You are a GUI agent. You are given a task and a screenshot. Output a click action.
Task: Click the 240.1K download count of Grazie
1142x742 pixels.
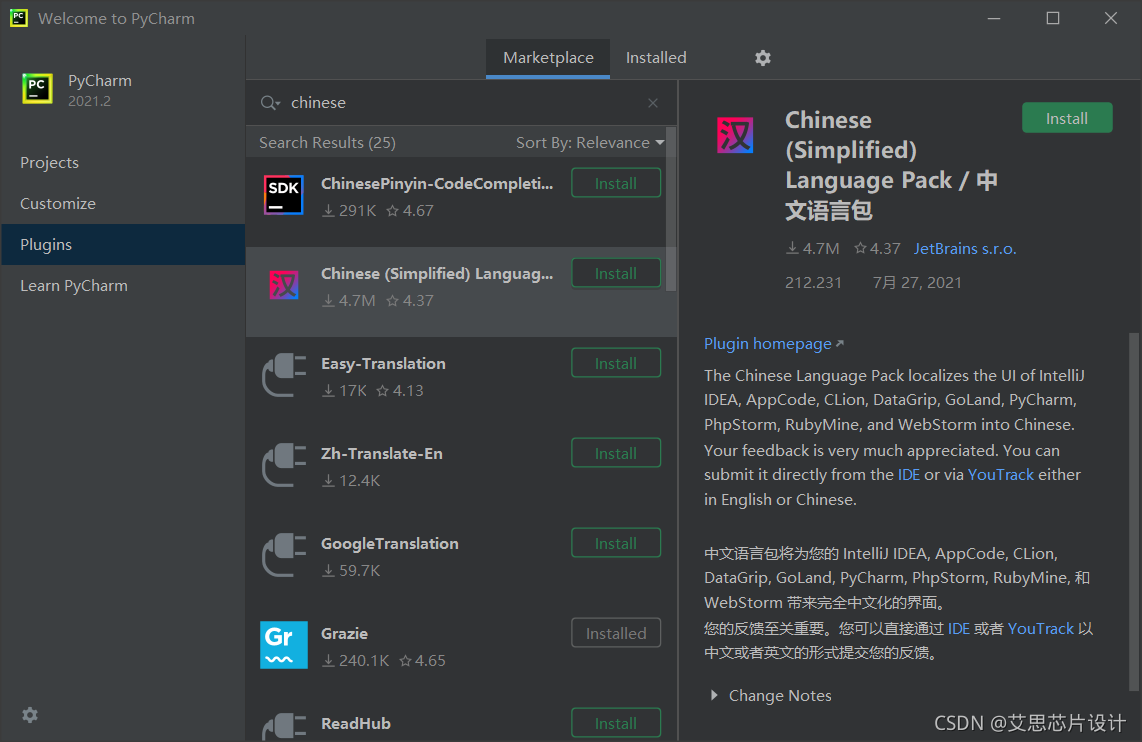coord(356,660)
